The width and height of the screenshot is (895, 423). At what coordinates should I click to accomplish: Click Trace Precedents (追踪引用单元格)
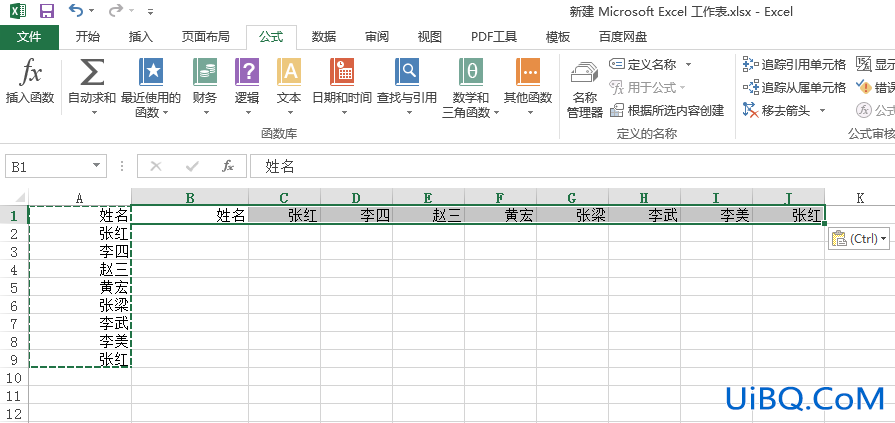pos(794,64)
